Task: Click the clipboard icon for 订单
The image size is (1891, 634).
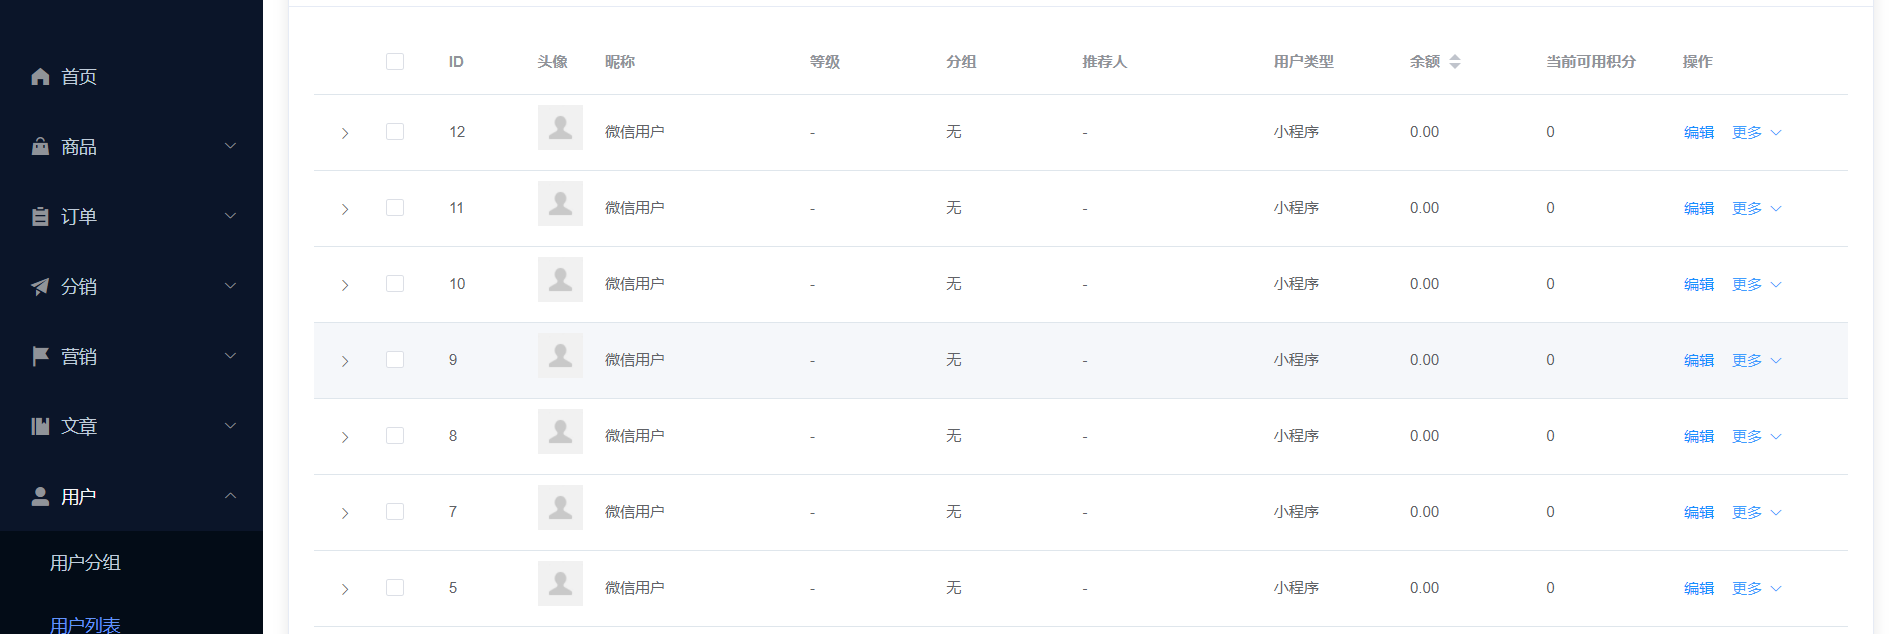Action: pyautogui.click(x=40, y=217)
